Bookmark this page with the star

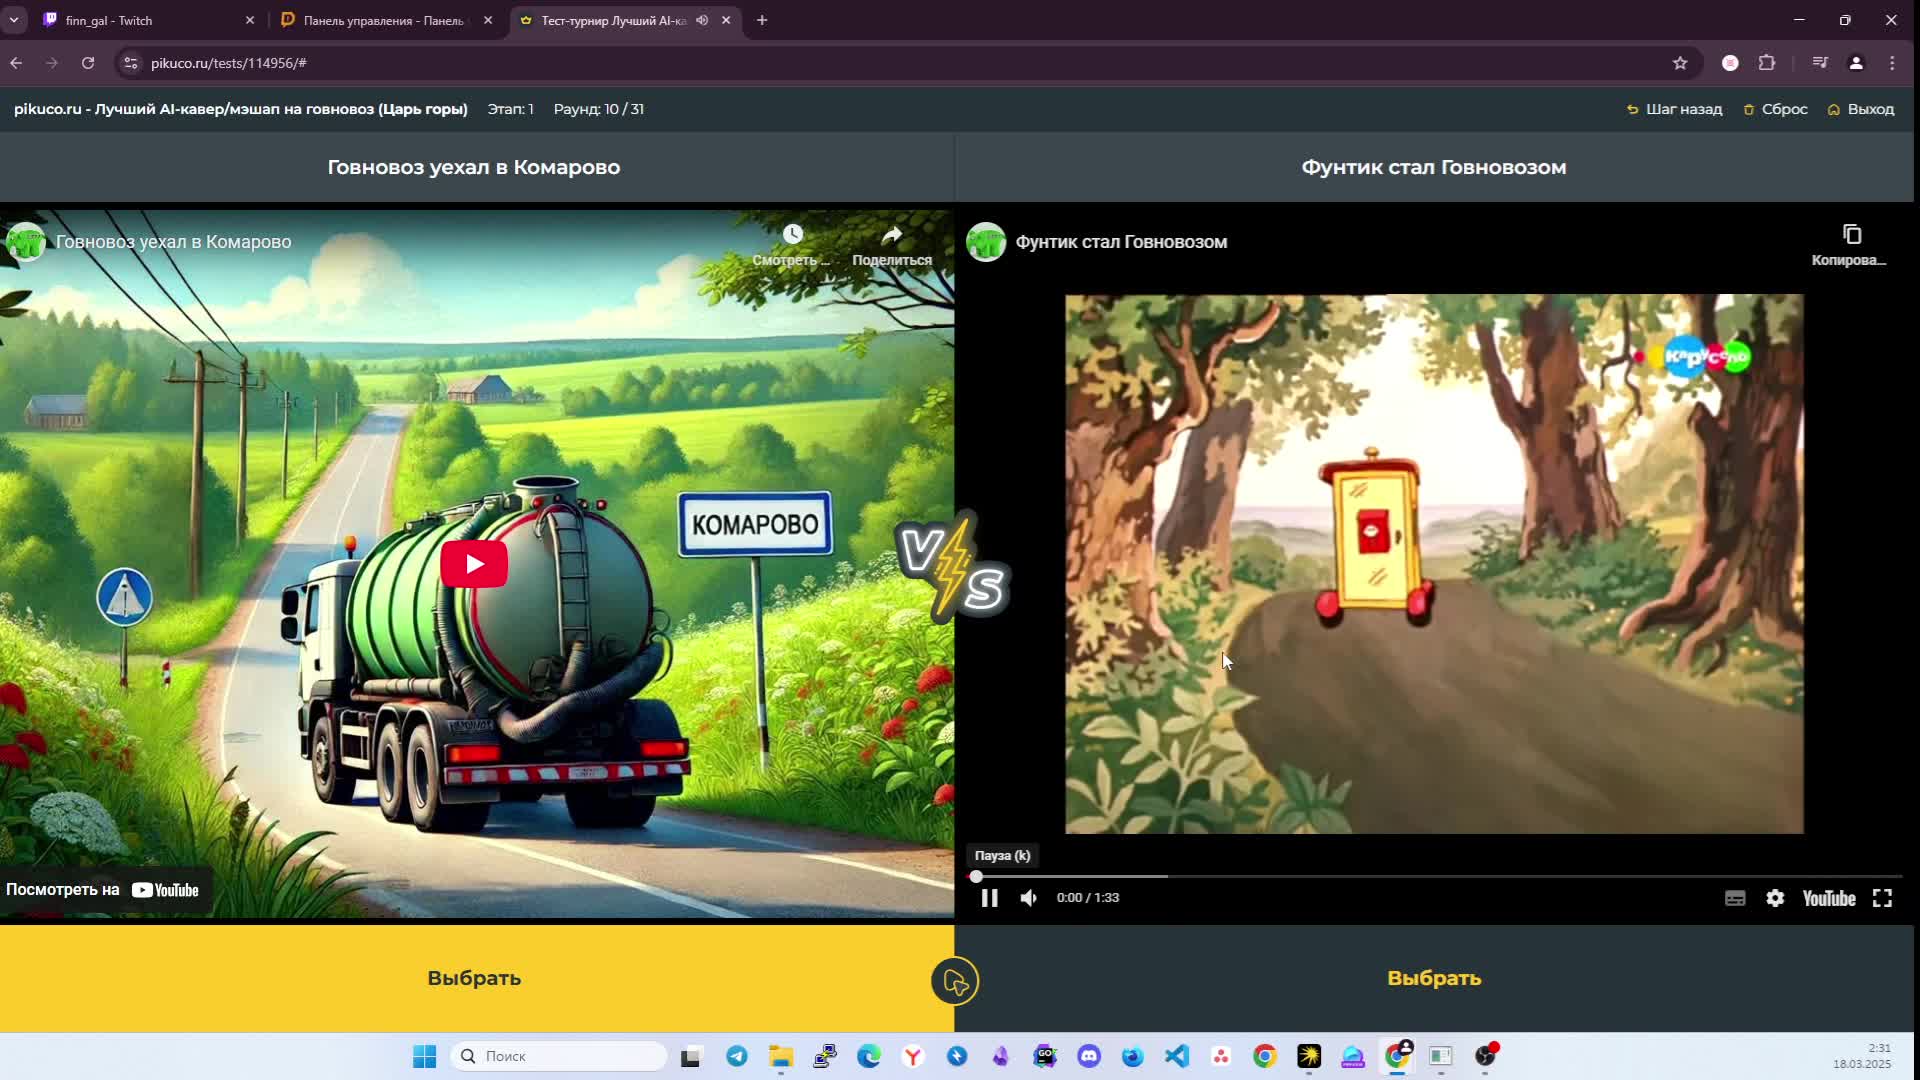click(1680, 63)
